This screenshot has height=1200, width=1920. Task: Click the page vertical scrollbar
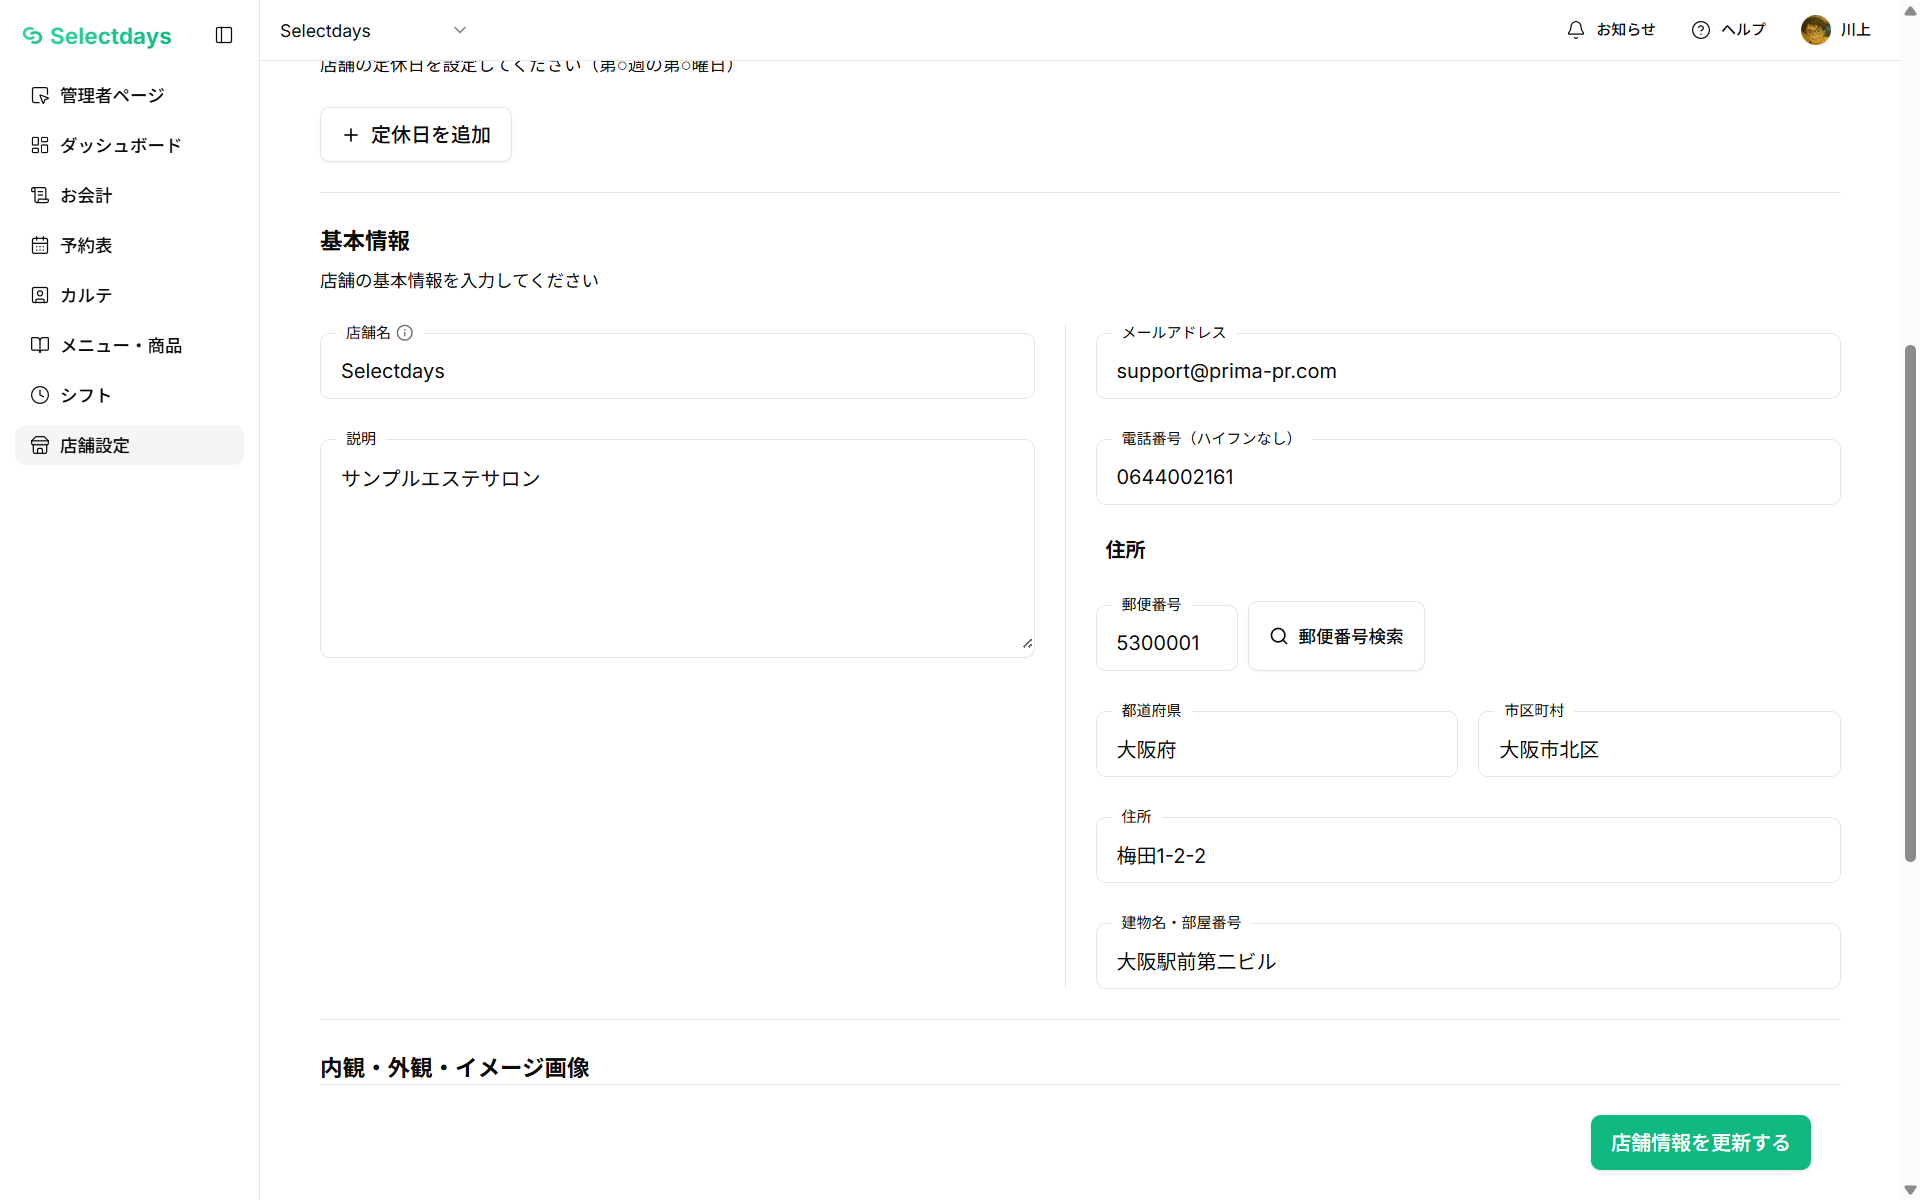[1910, 600]
